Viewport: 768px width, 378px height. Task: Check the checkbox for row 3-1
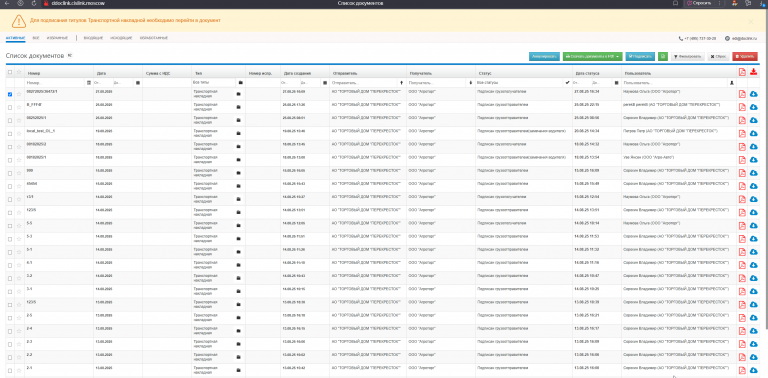[x=10, y=291]
